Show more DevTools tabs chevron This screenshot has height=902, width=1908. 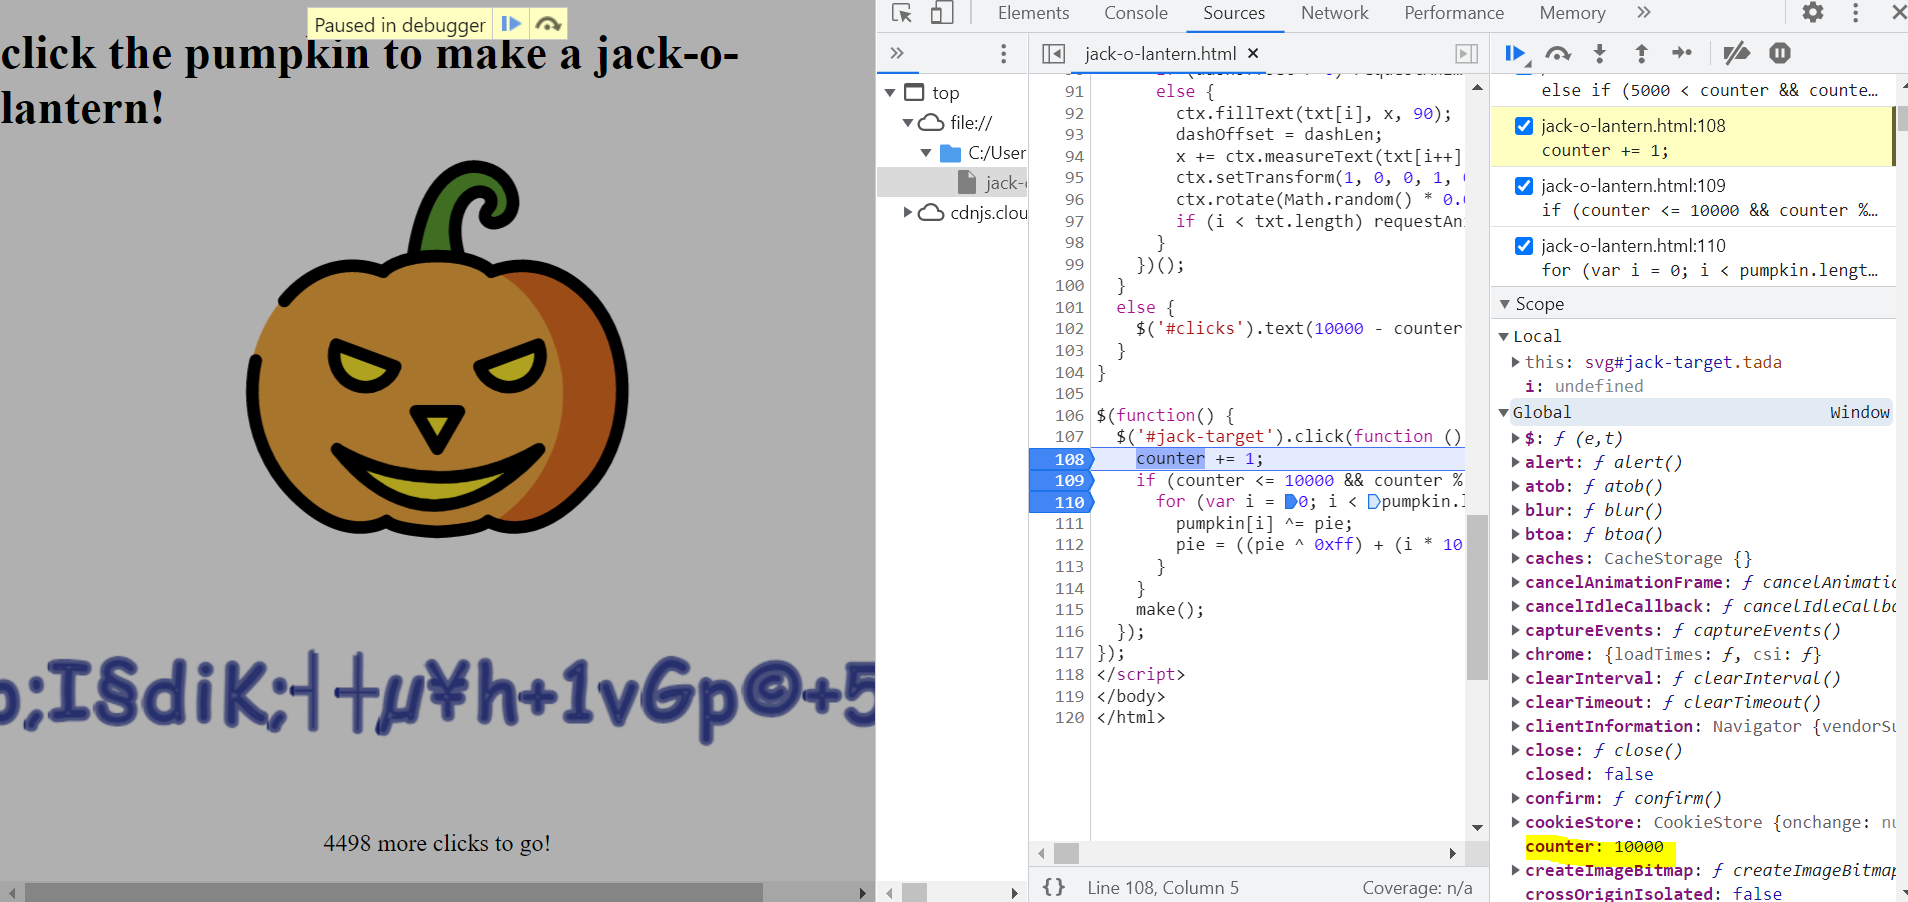[1644, 13]
